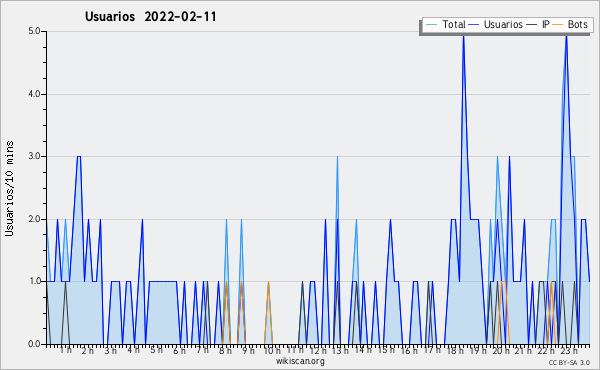Click the wikiscan.org label below chart
Screen dimensions: 600x370
point(300,361)
